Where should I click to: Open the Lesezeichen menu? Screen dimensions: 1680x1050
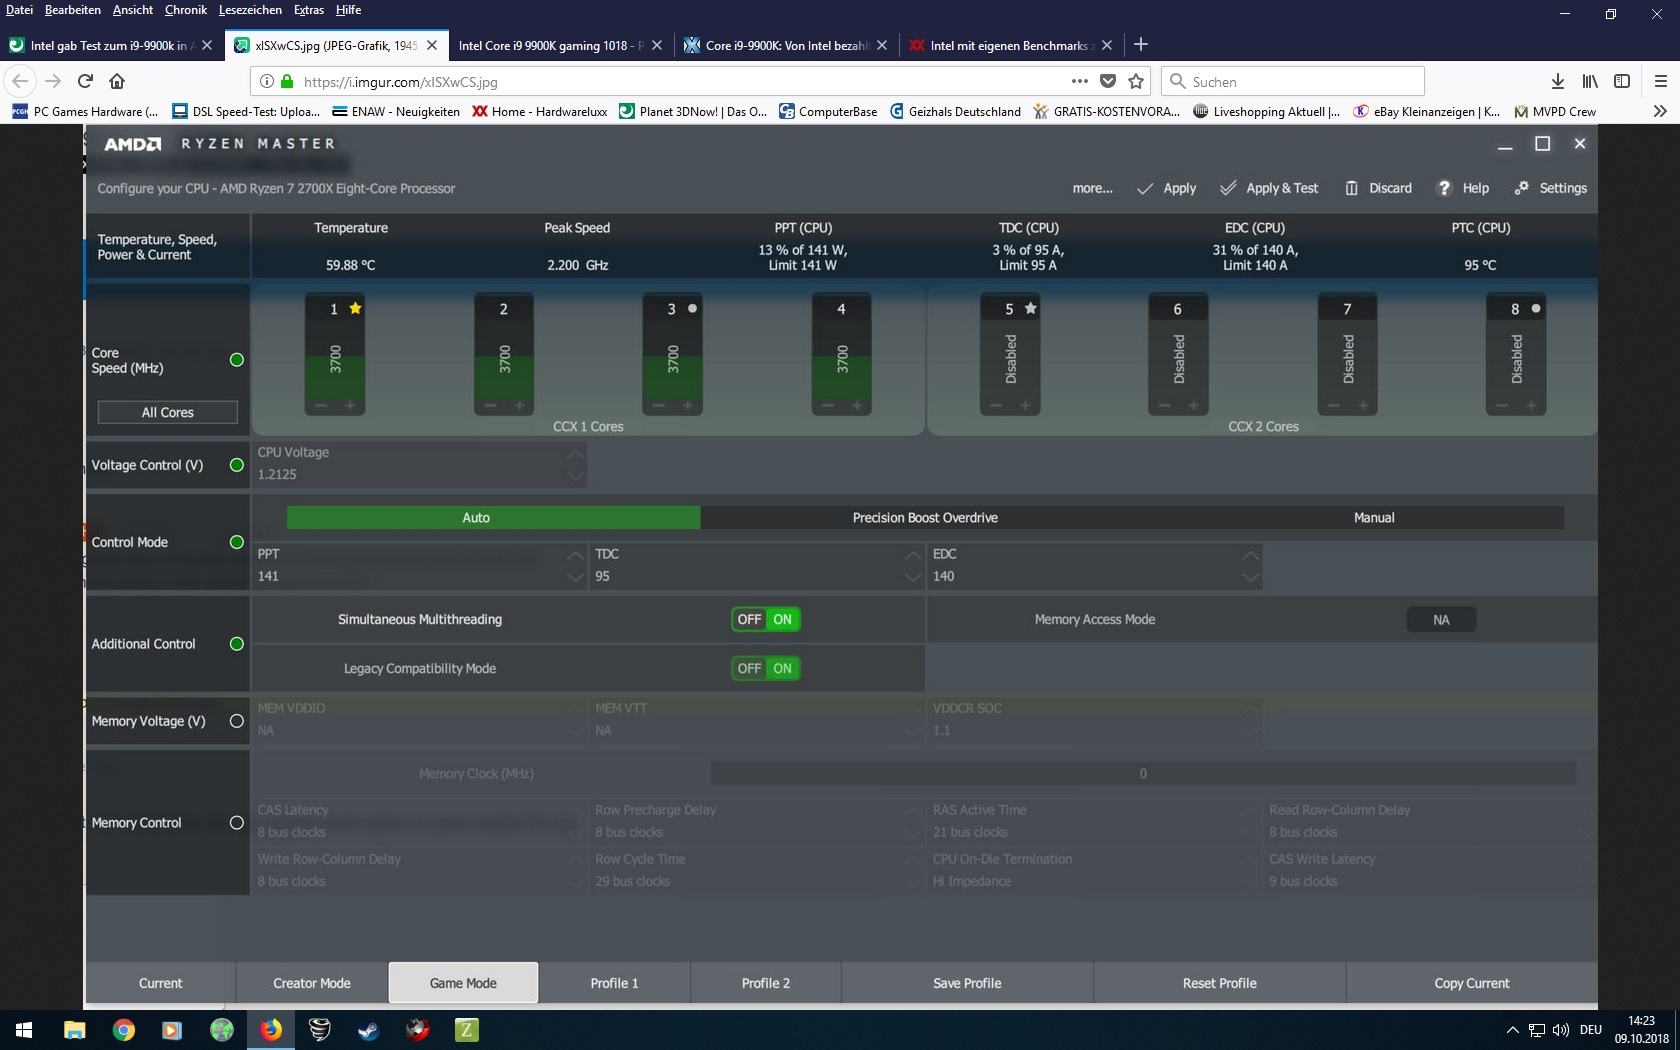(x=250, y=10)
